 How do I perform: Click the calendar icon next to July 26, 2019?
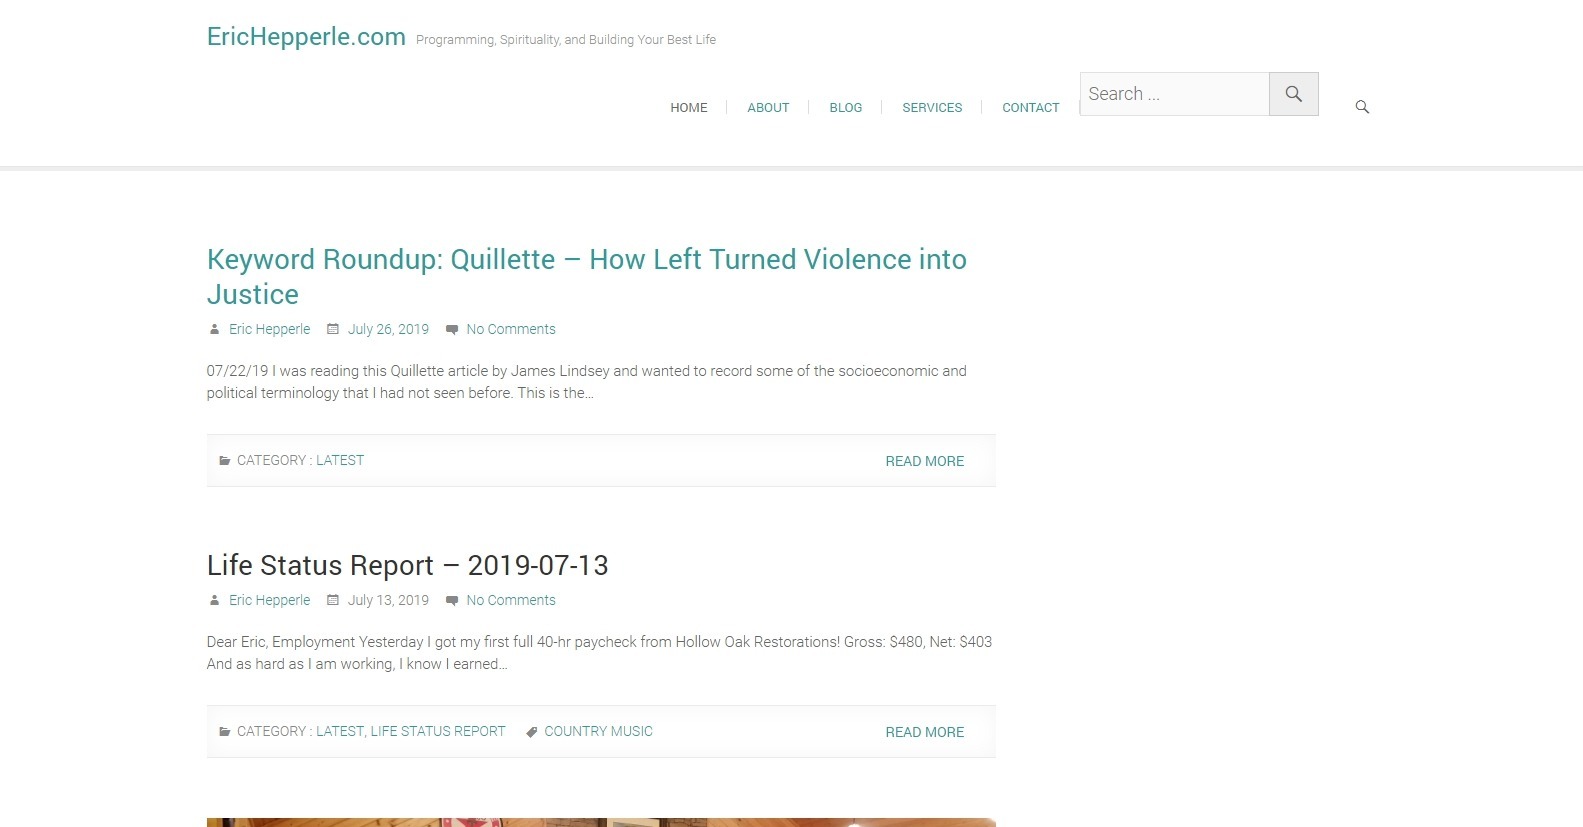click(x=333, y=329)
